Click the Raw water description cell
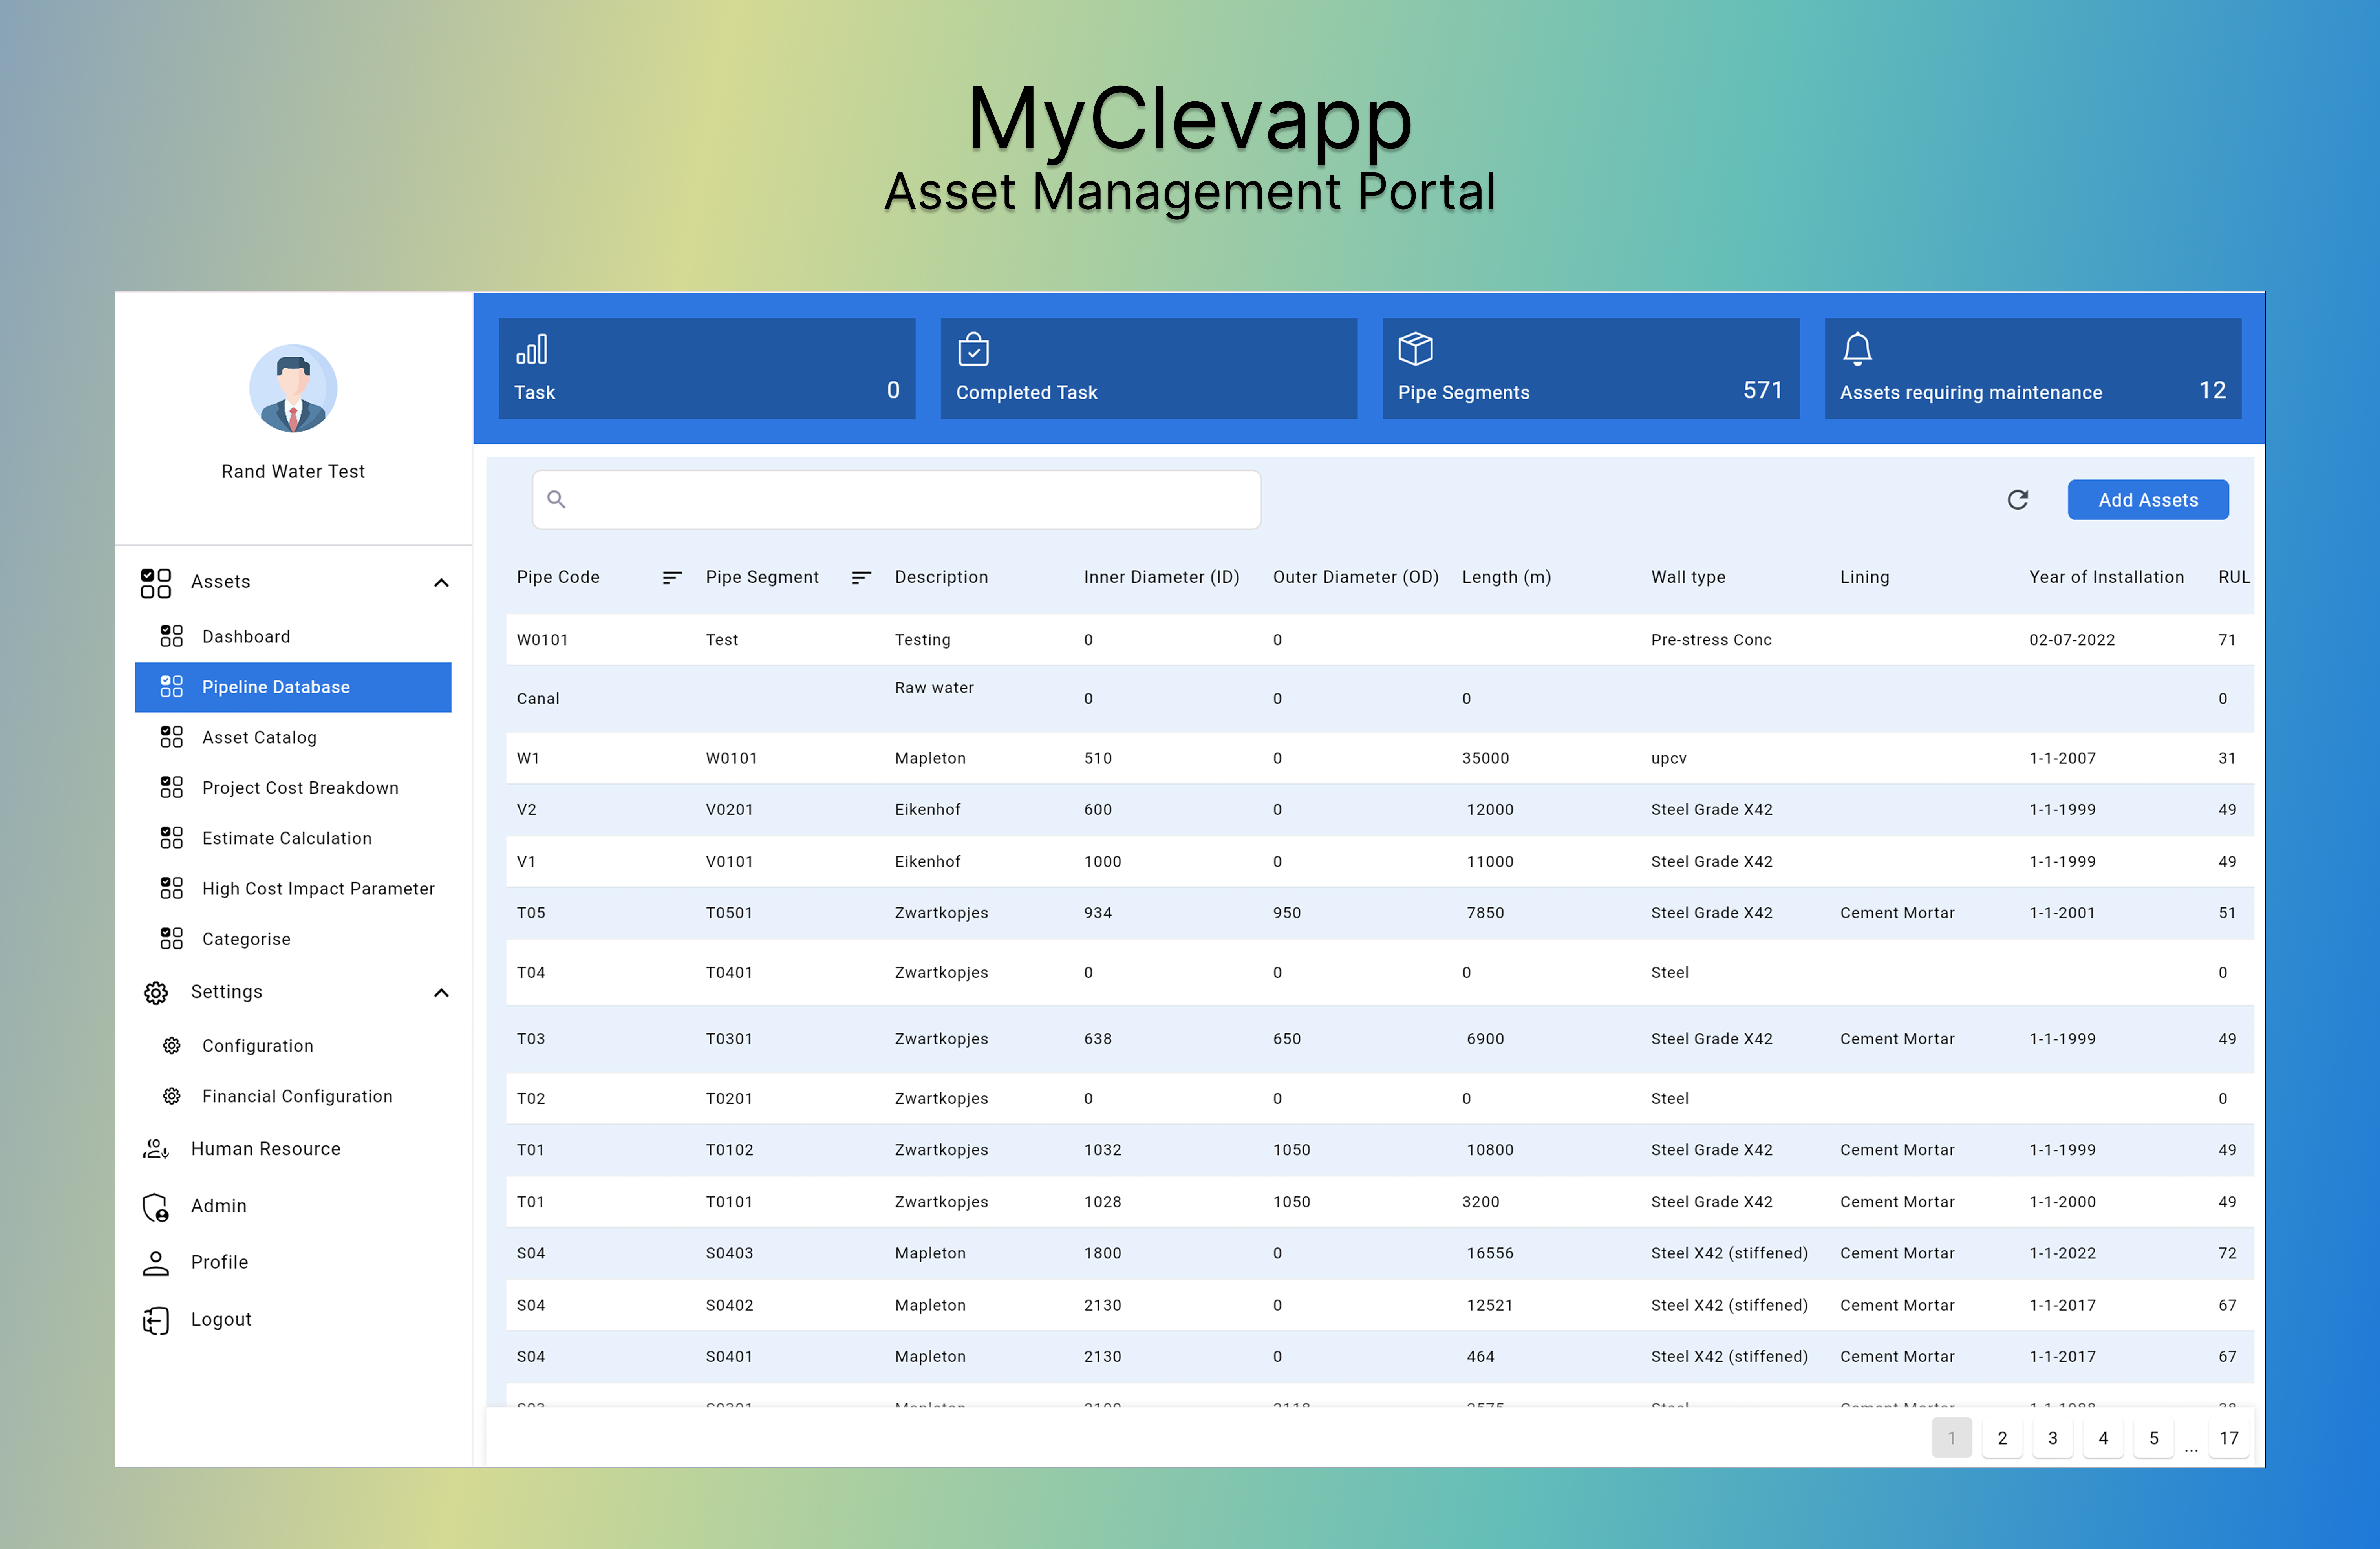The width and height of the screenshot is (2380, 1549). pyautogui.click(x=934, y=688)
